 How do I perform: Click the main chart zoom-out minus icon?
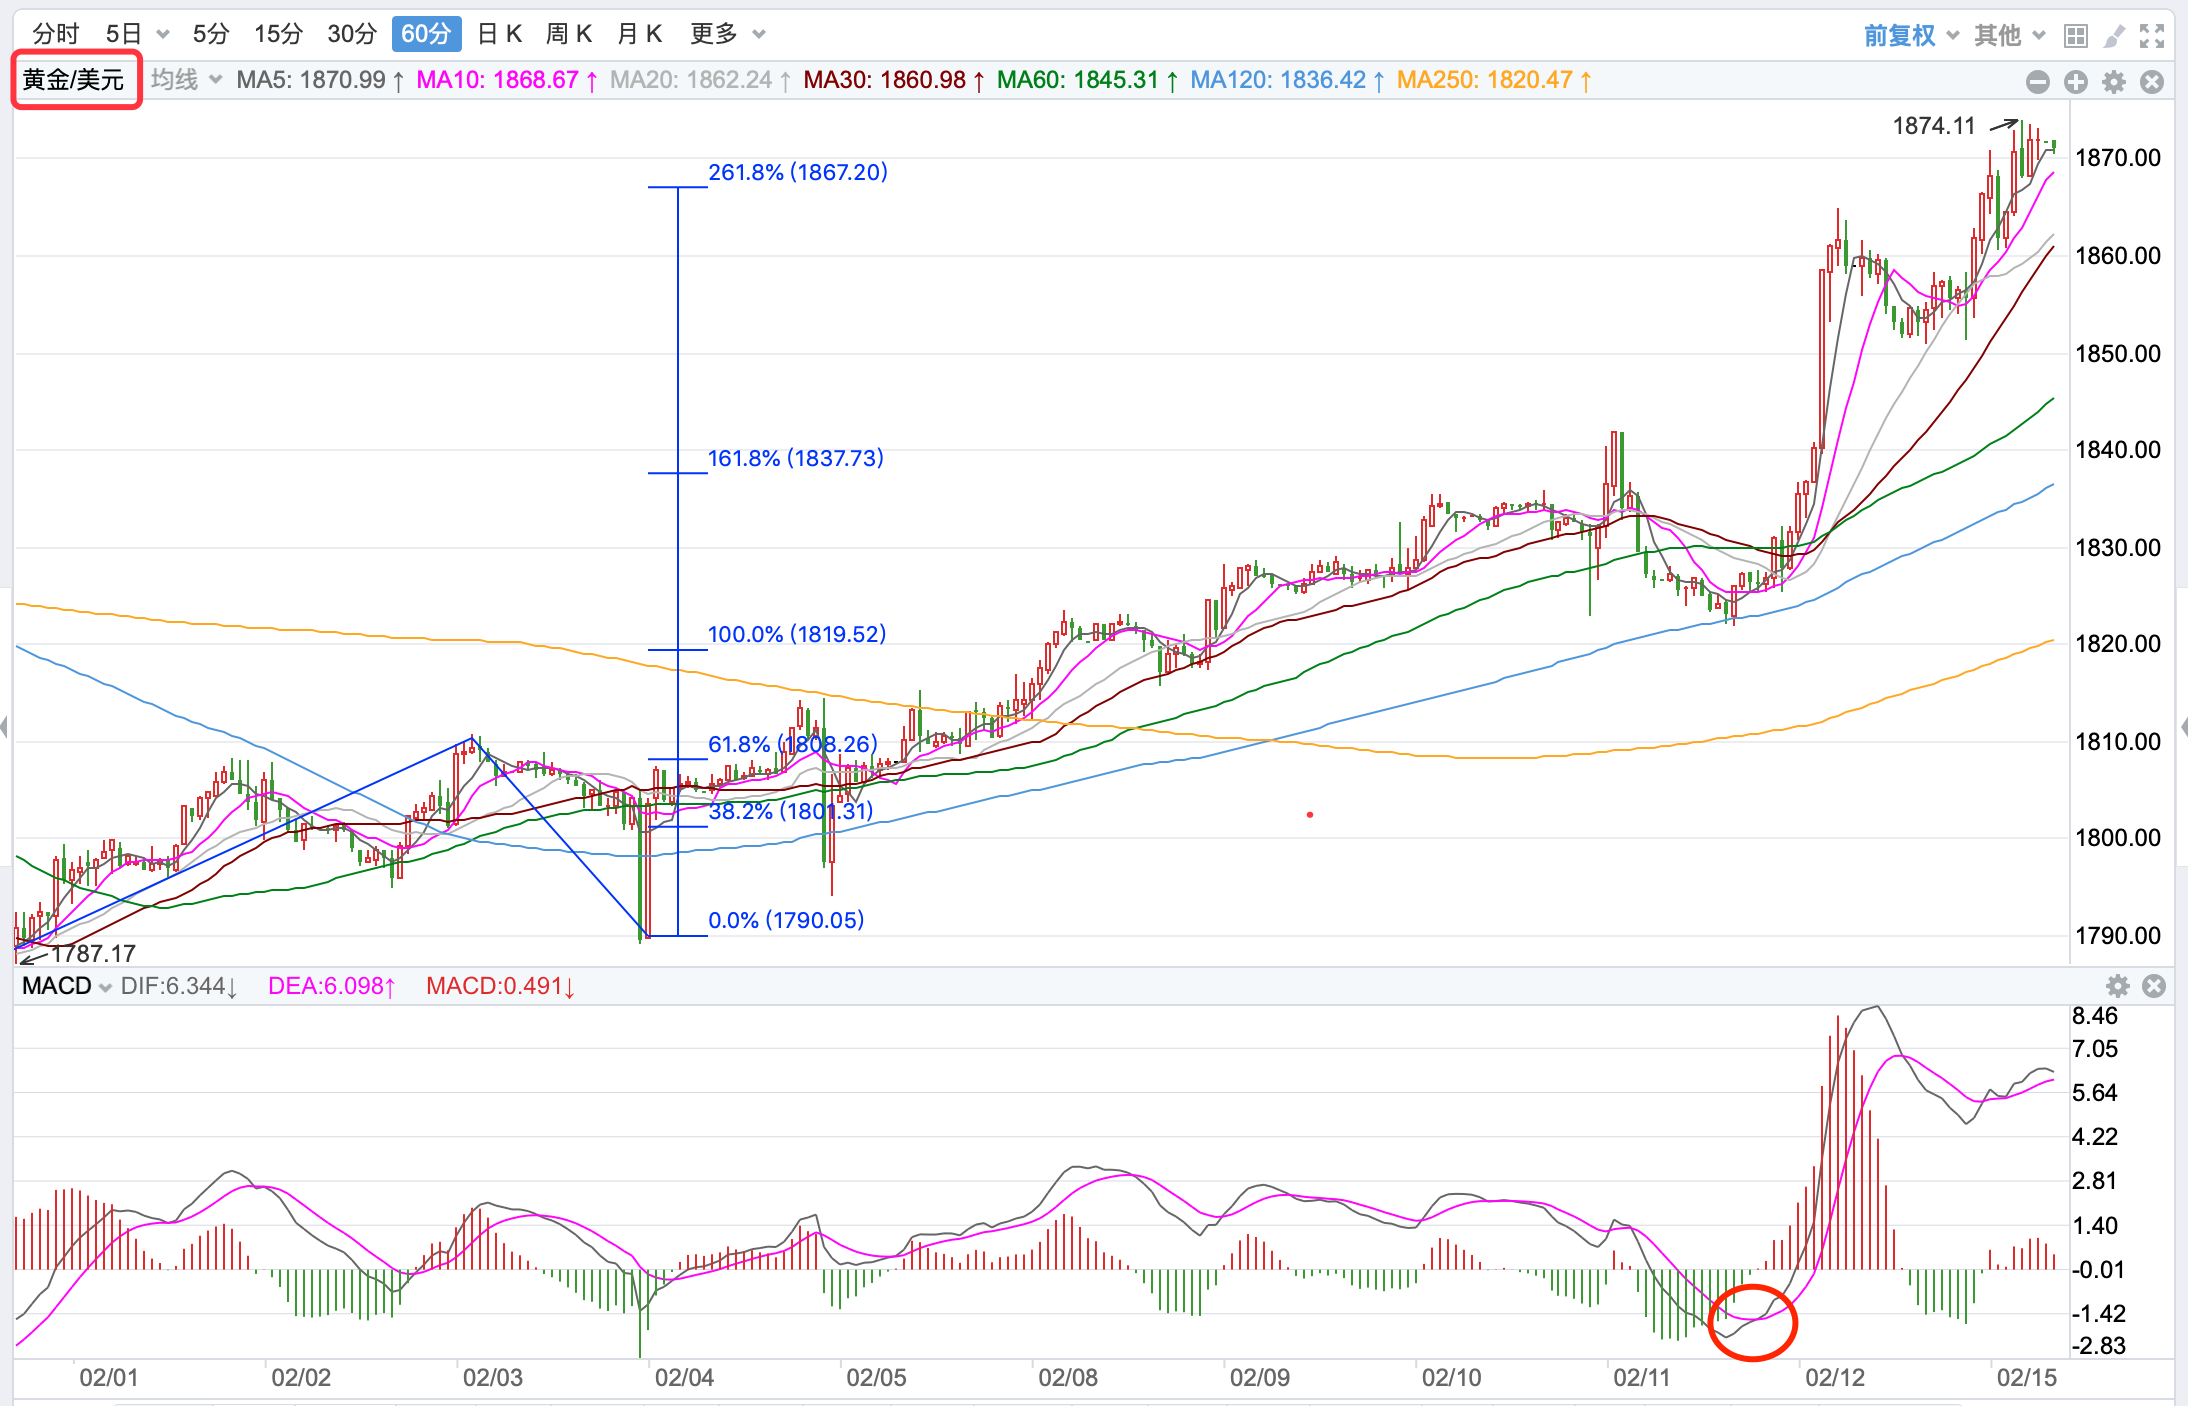[2037, 82]
